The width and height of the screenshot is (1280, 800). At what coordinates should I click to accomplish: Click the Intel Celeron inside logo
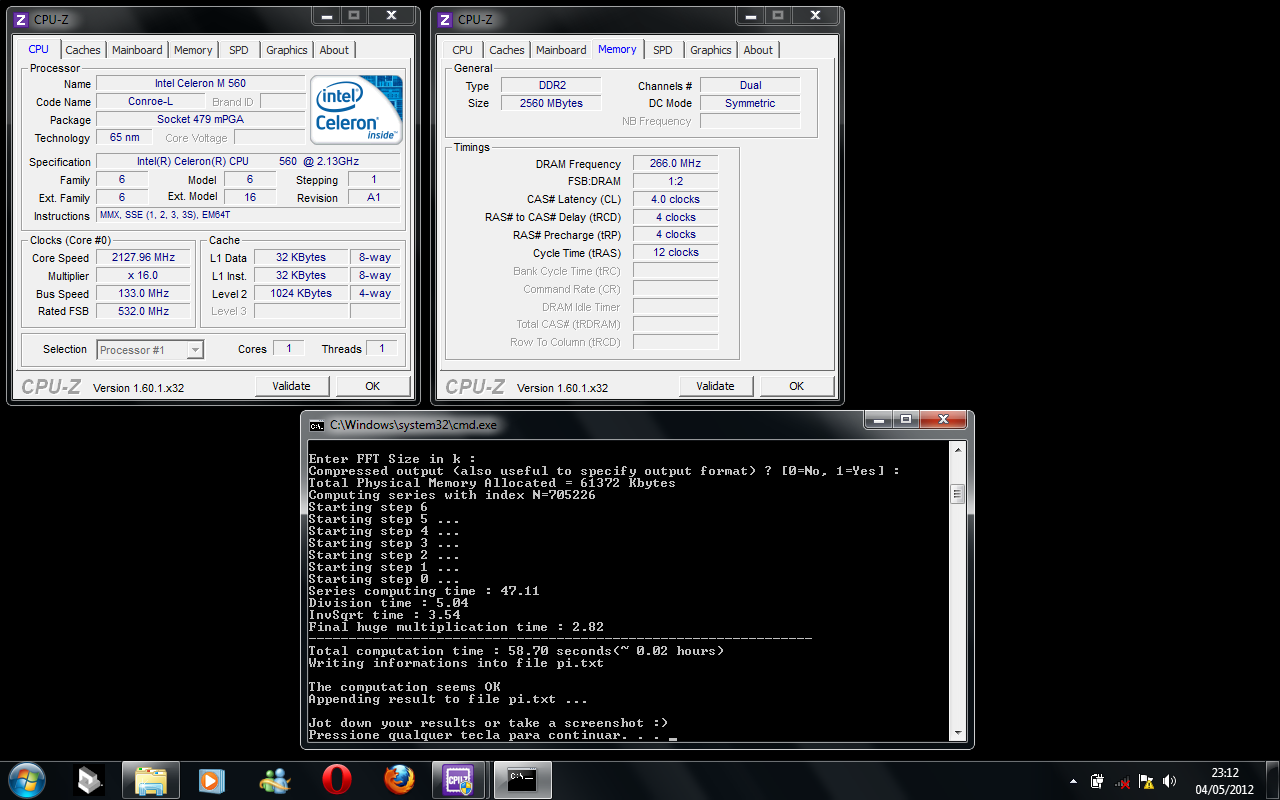click(357, 110)
